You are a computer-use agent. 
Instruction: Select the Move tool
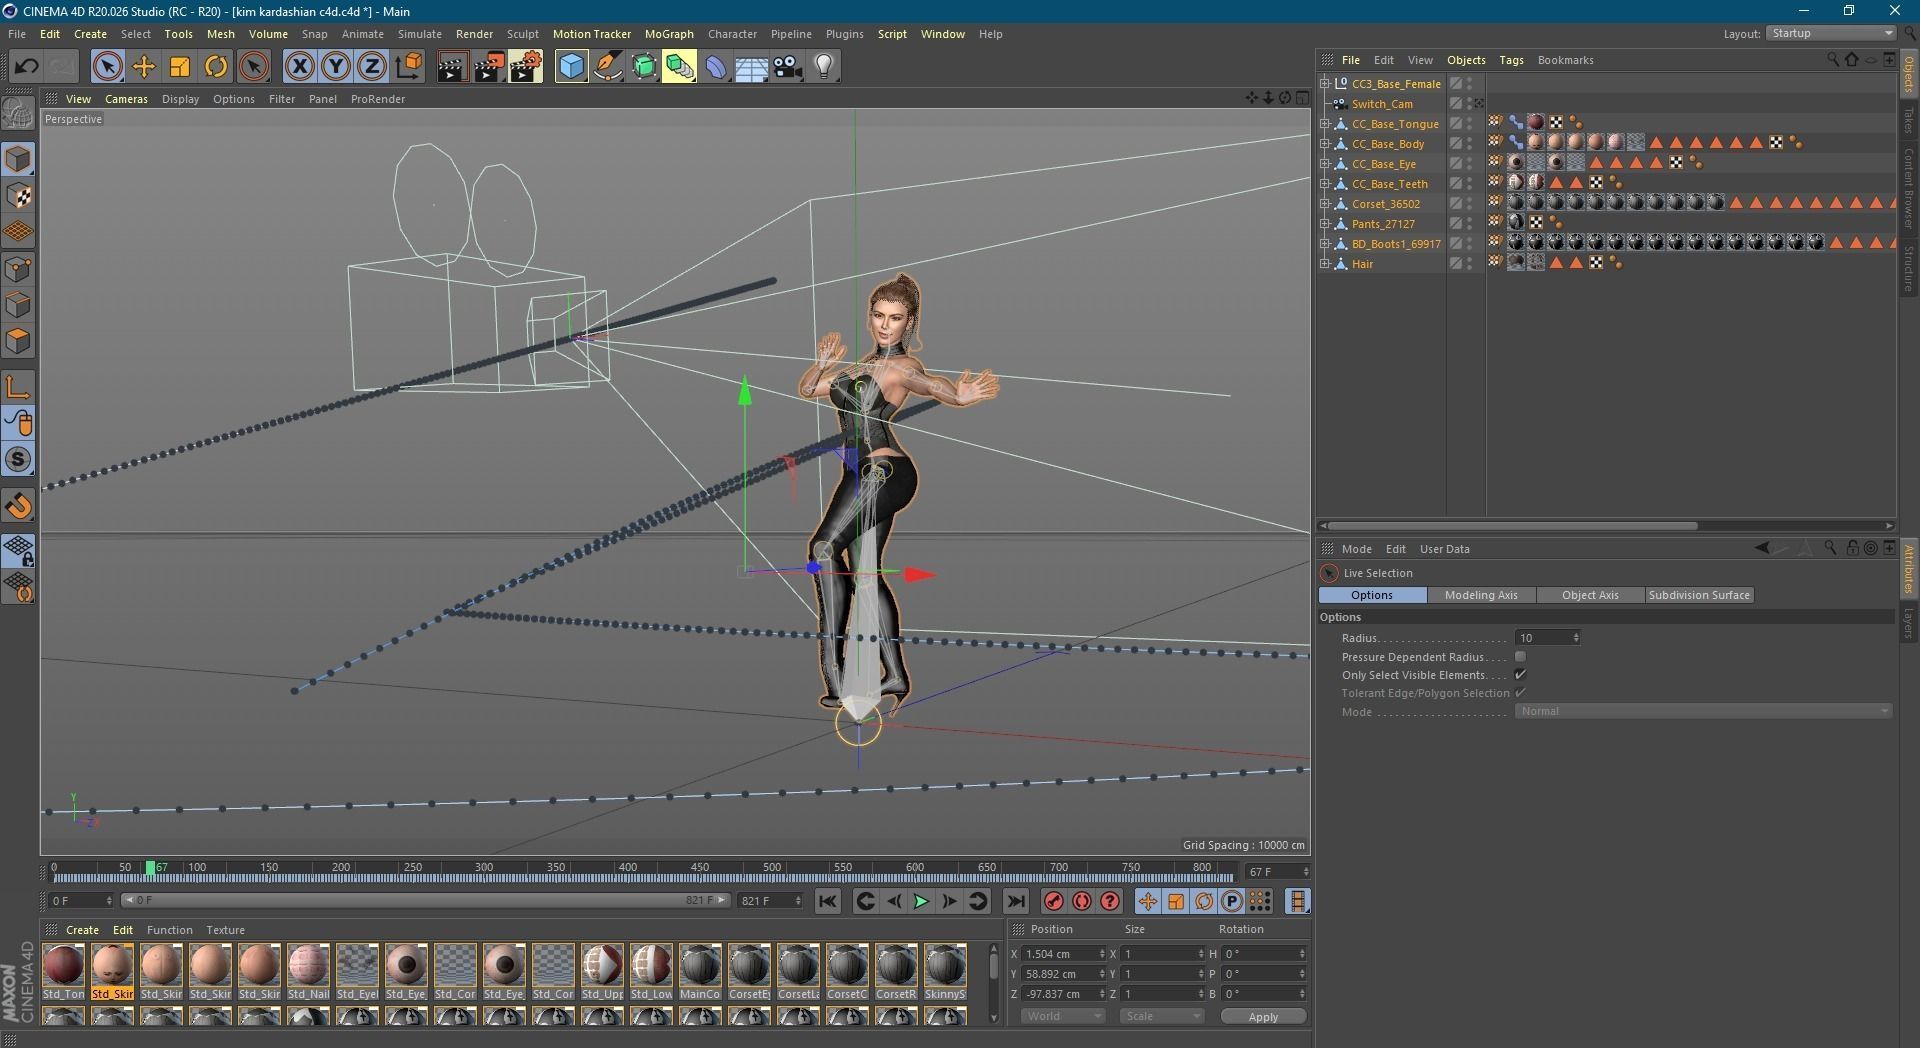click(x=143, y=67)
